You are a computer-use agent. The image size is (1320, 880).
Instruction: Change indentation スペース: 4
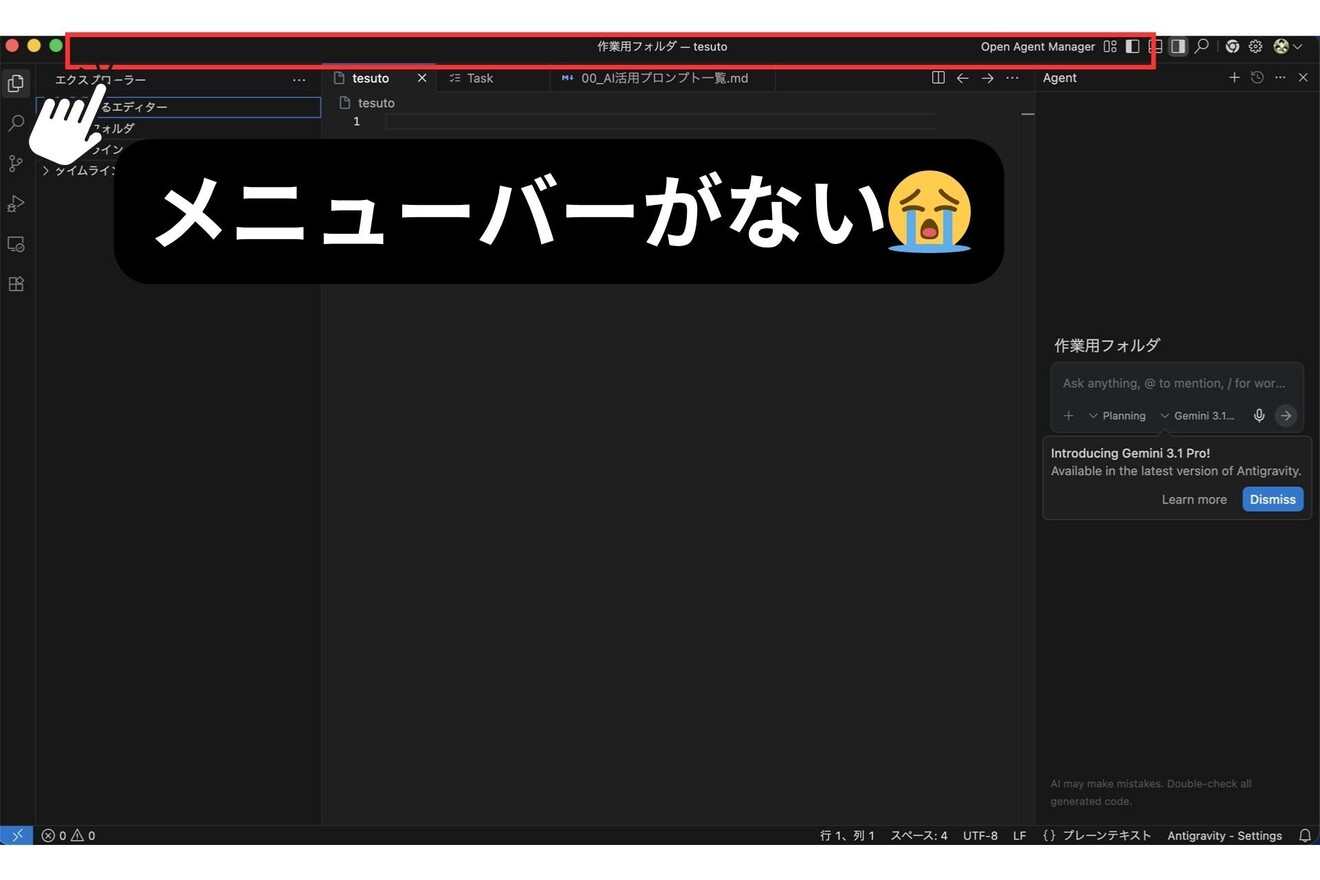tap(919, 835)
